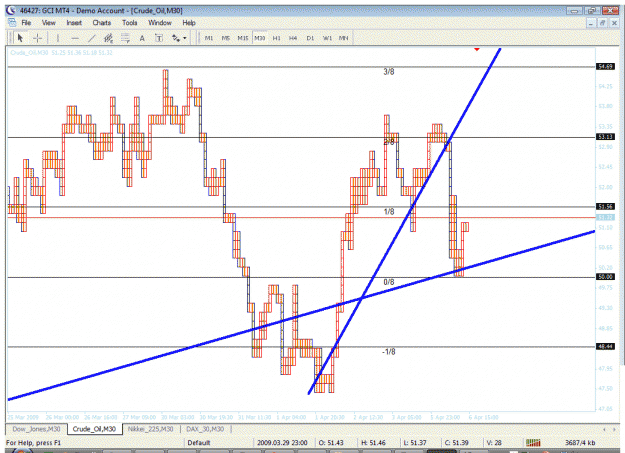Switch to the M1 timeframe
This screenshot has width=625, height=453.
[209, 38]
